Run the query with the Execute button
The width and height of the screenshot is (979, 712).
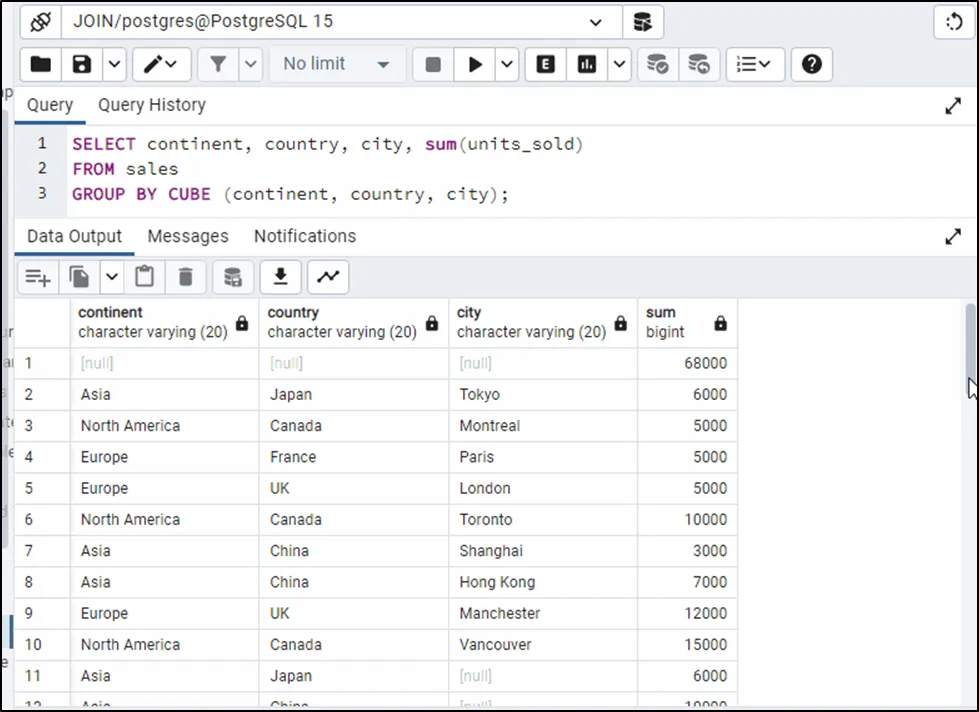coord(475,65)
